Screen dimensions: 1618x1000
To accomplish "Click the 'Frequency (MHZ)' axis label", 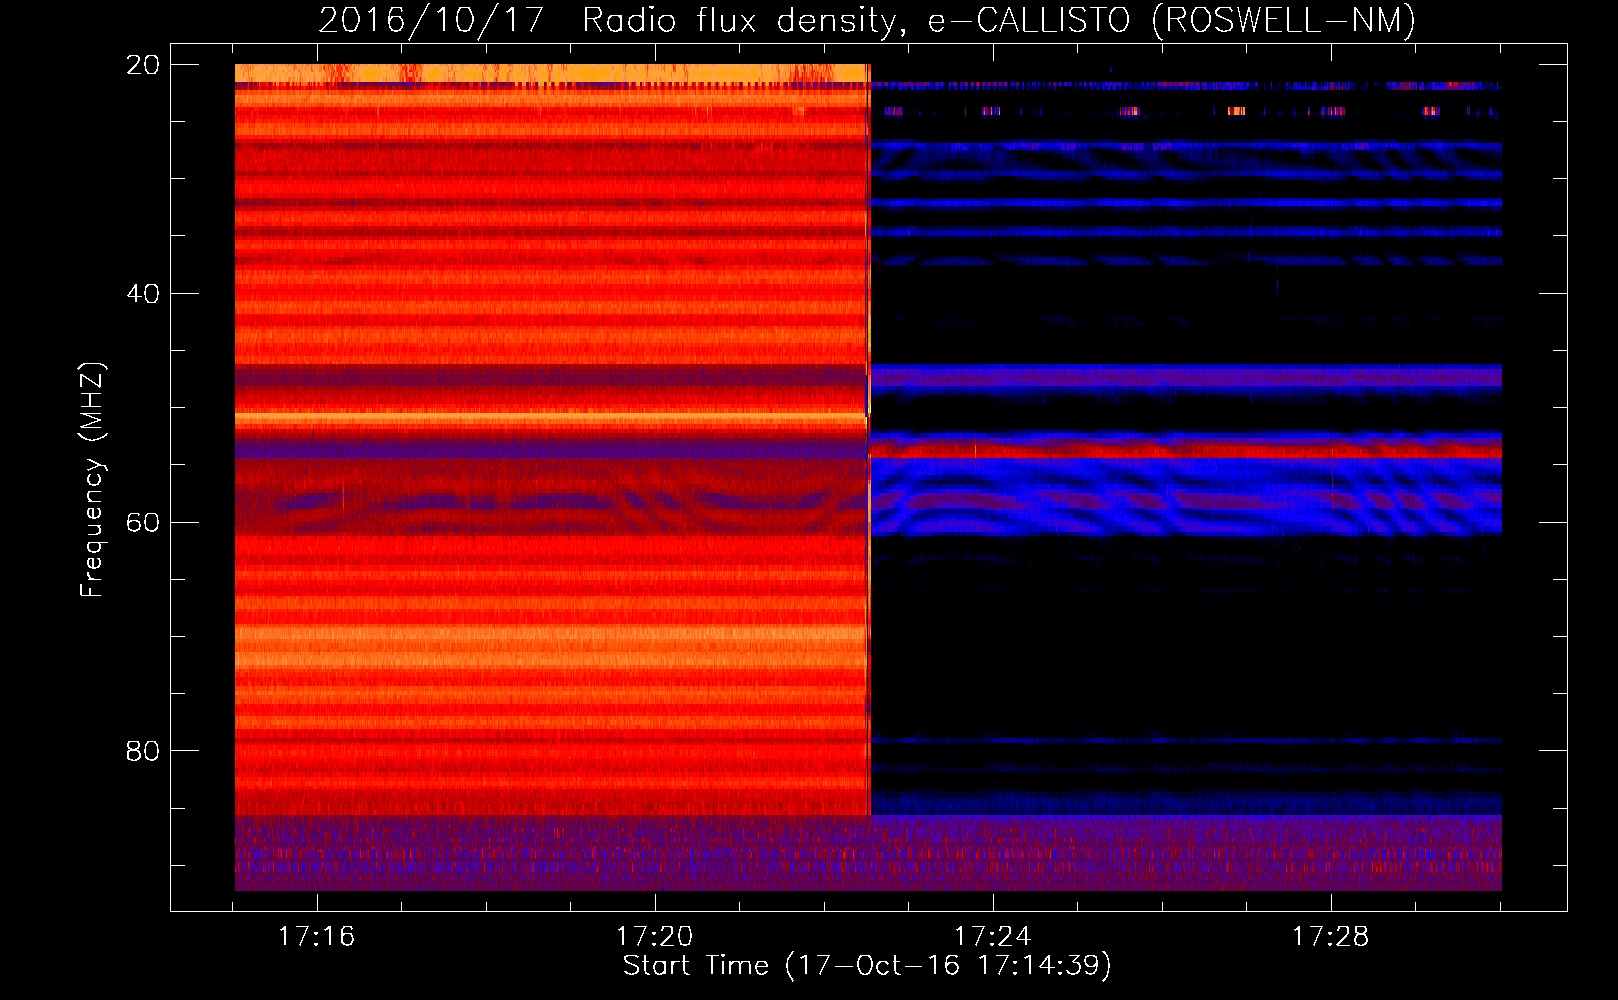I will click(92, 479).
